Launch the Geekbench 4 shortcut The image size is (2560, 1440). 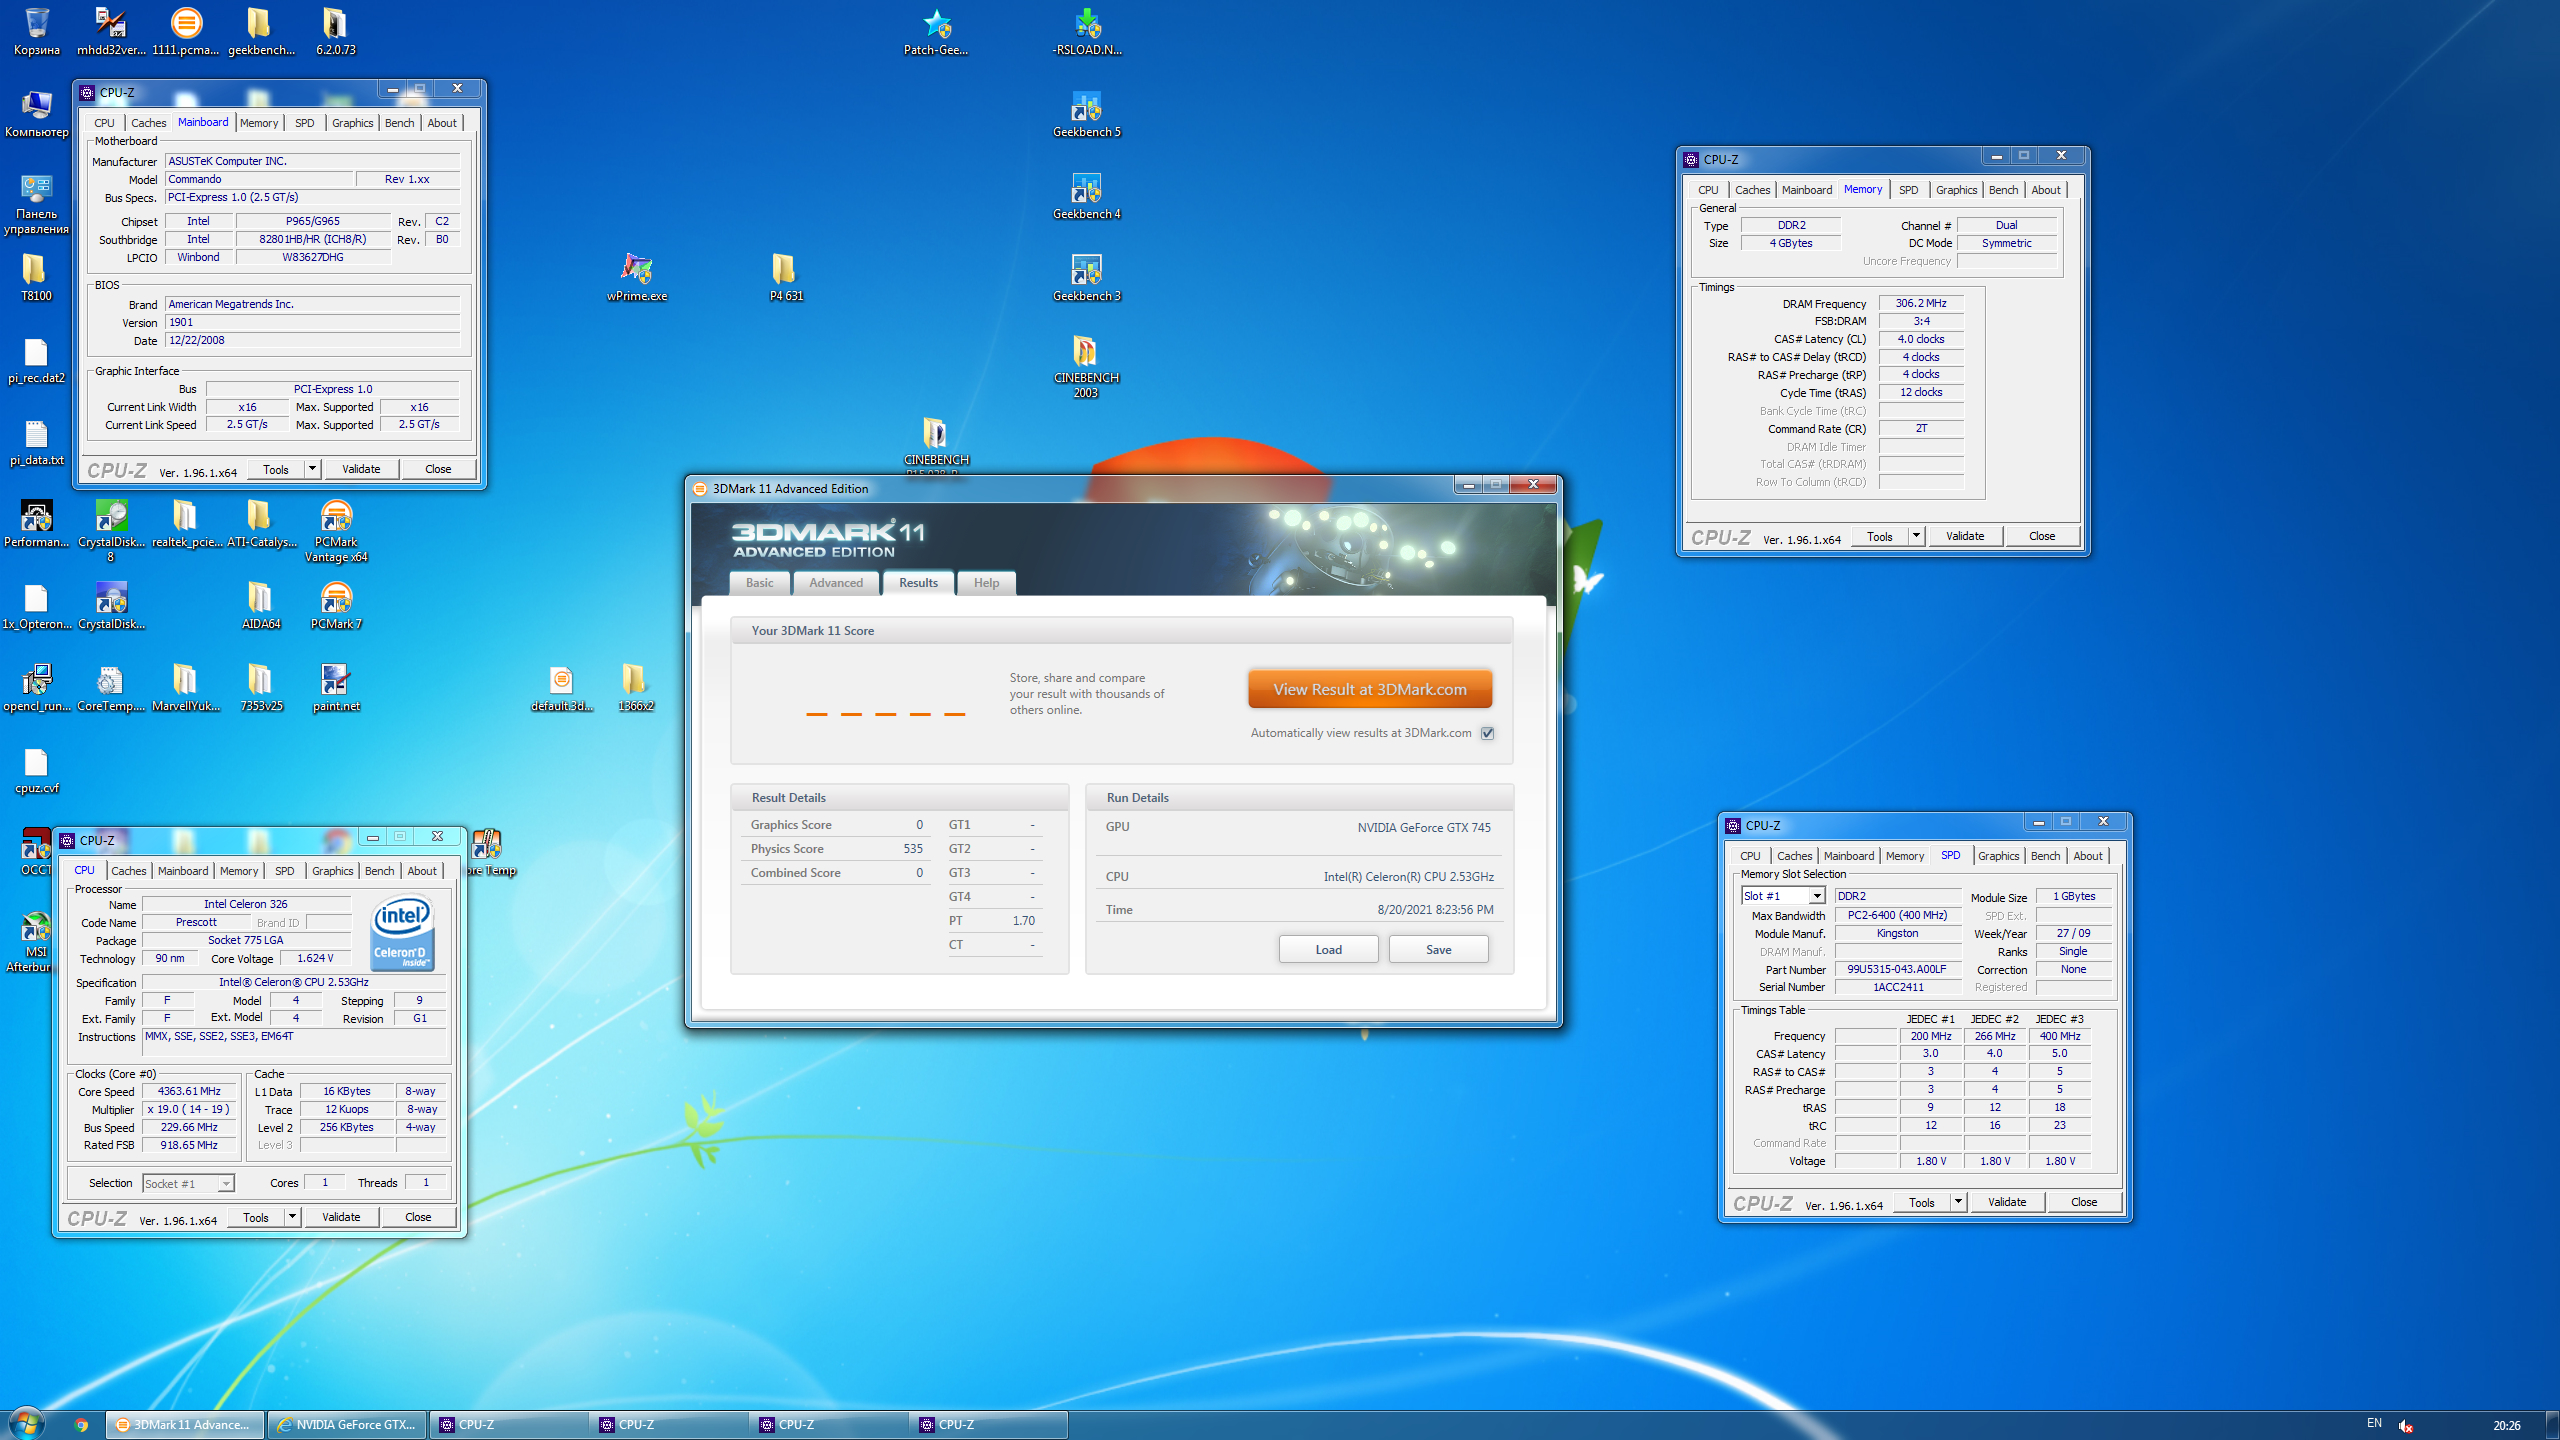pyautogui.click(x=1087, y=195)
